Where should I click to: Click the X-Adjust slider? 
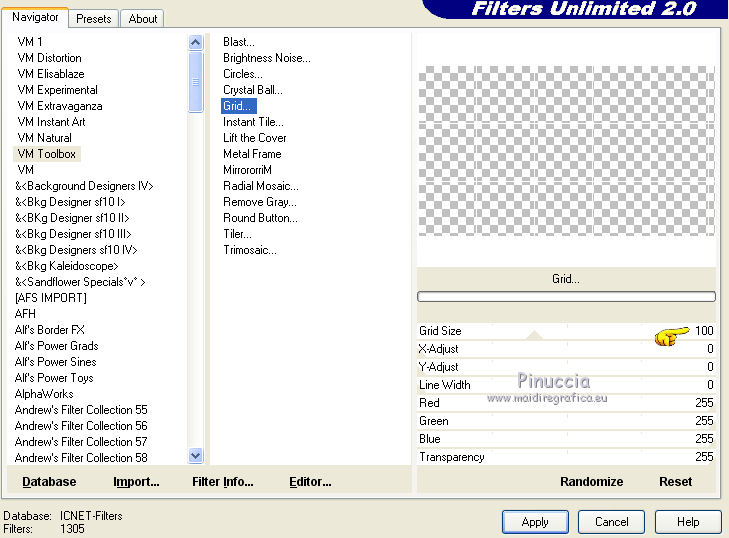pos(566,349)
